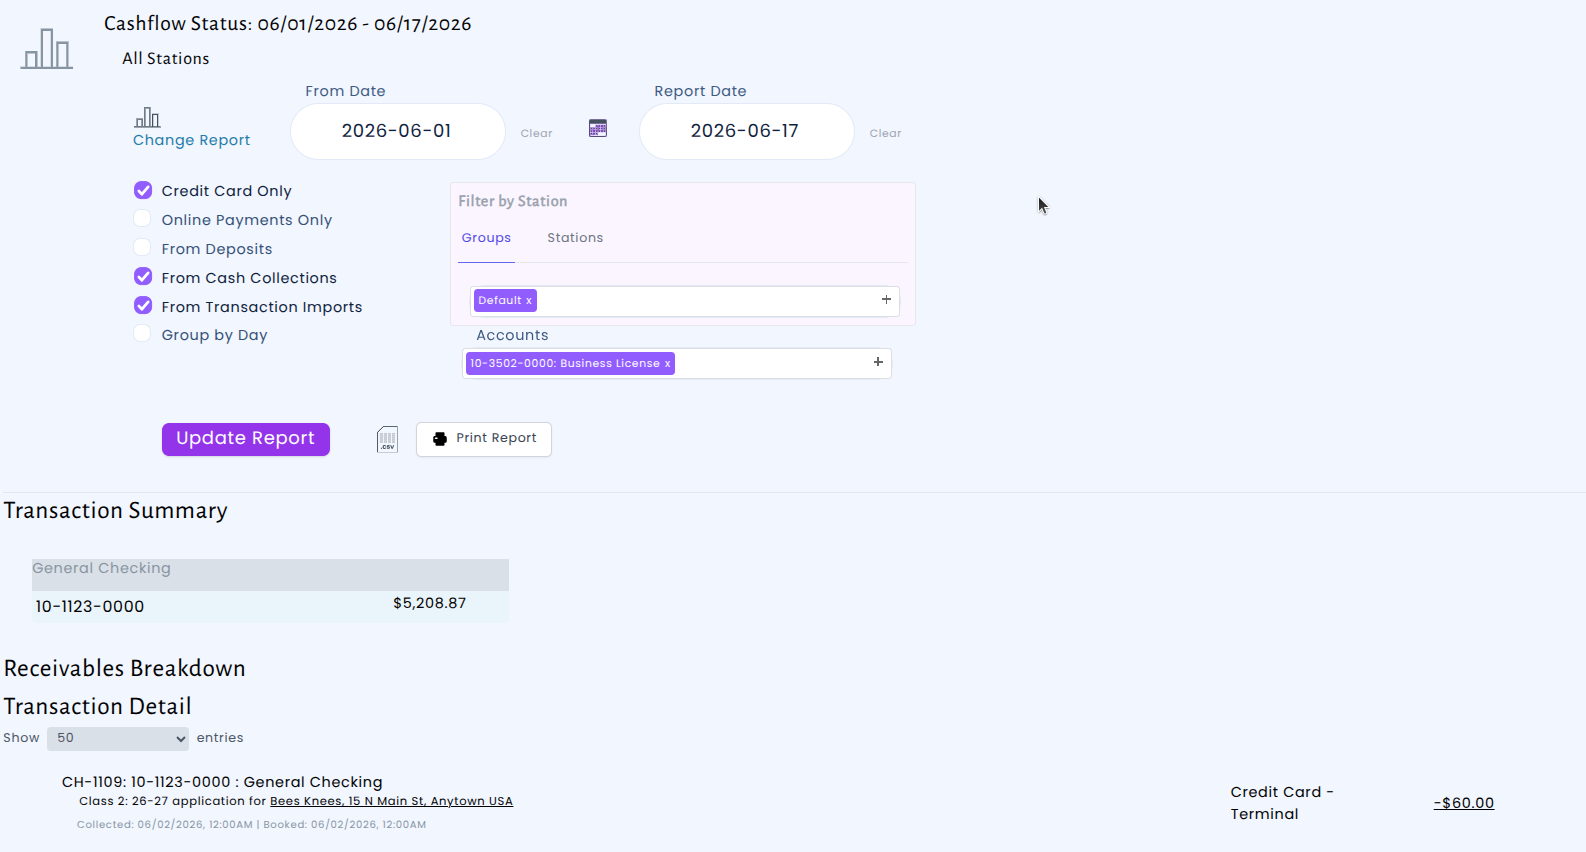Open the groups filter selection field
The height and width of the screenshot is (852, 1586).
[685, 301]
